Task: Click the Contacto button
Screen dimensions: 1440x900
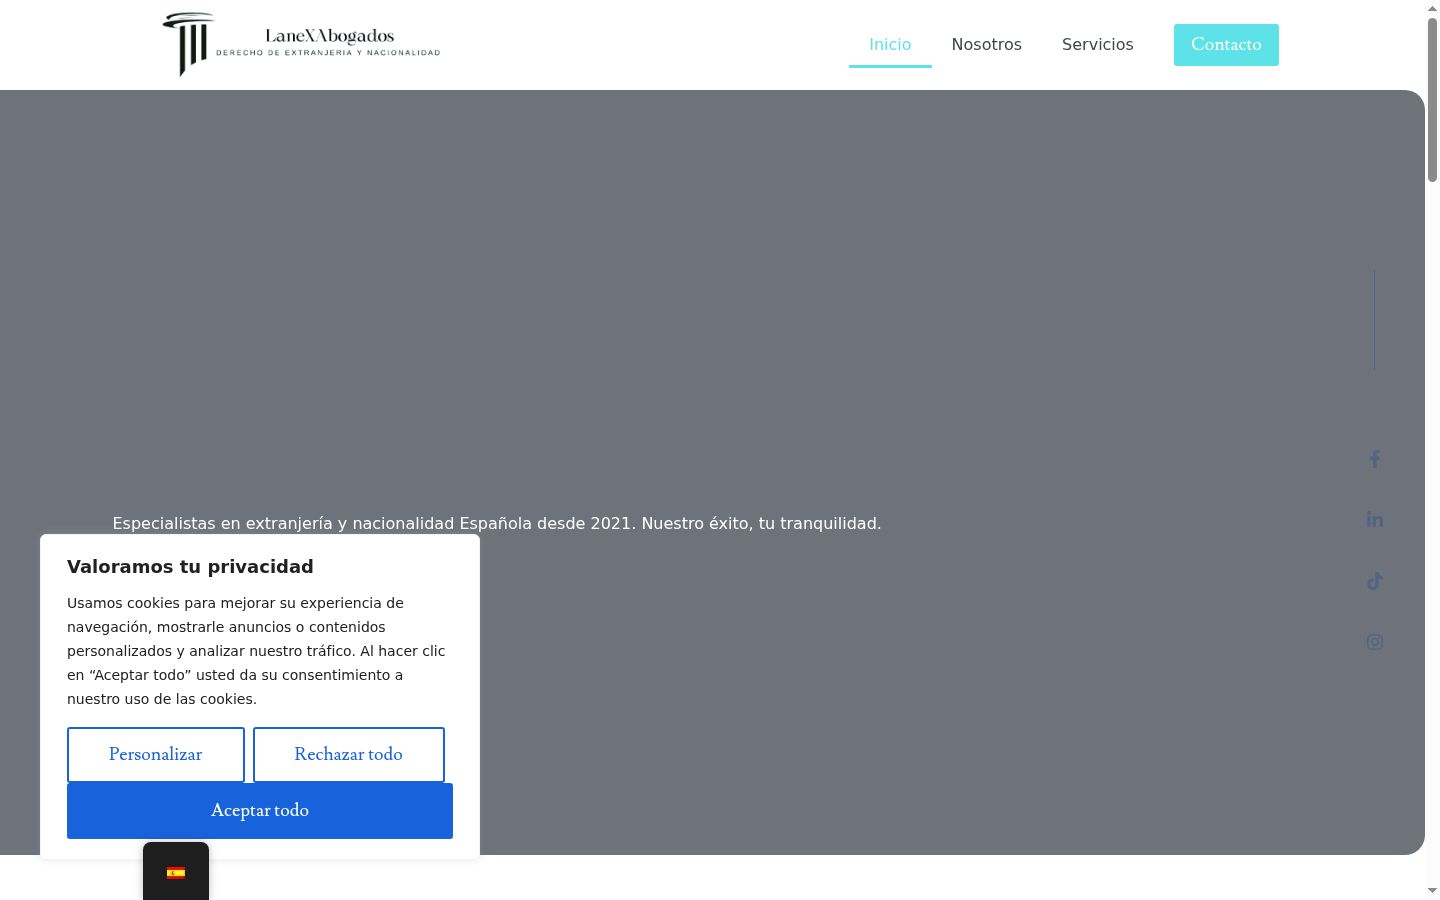Action: pyautogui.click(x=1226, y=45)
